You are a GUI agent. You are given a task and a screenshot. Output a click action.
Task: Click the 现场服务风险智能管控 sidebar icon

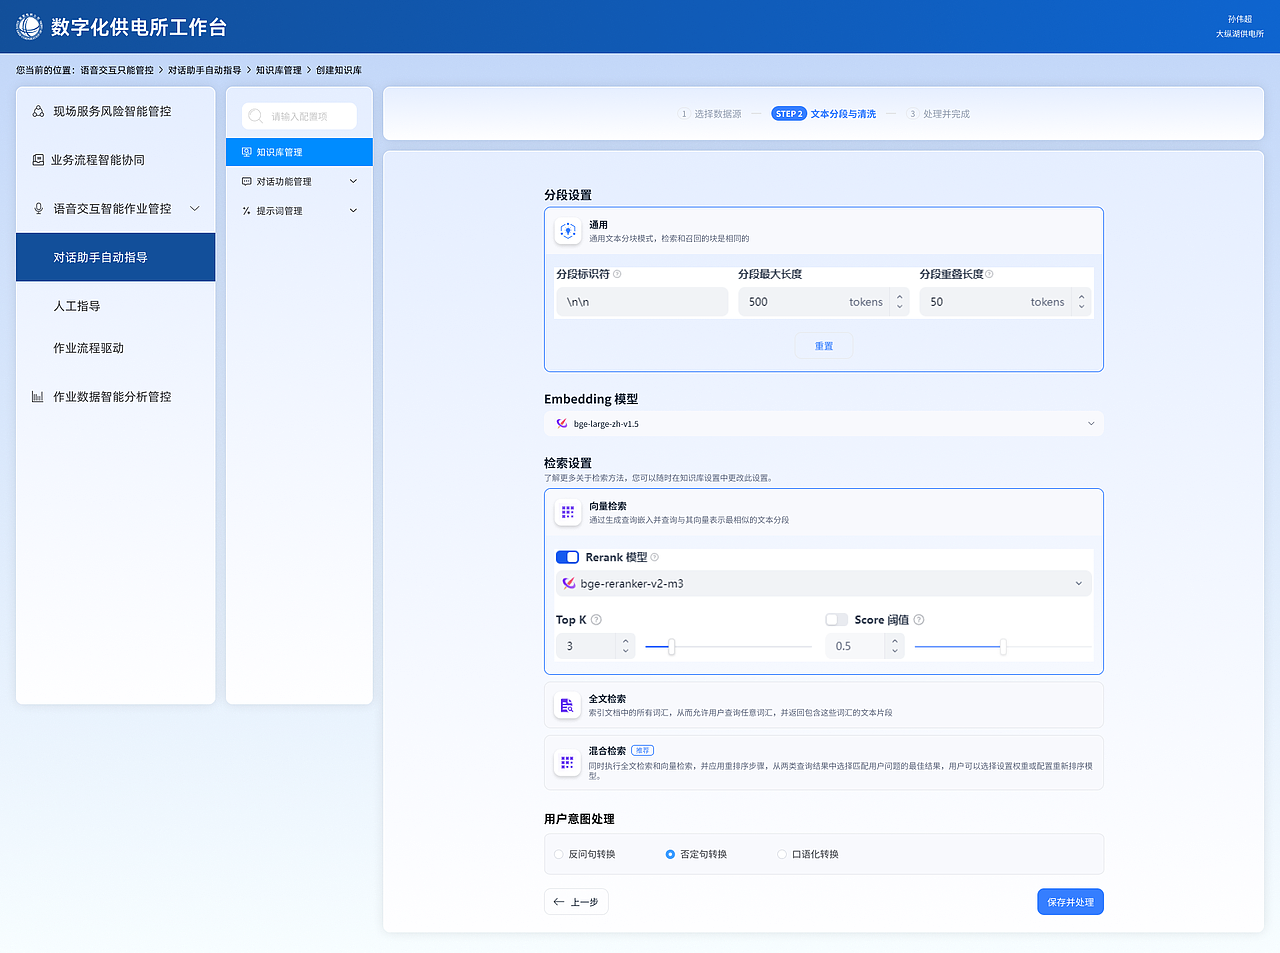click(38, 111)
